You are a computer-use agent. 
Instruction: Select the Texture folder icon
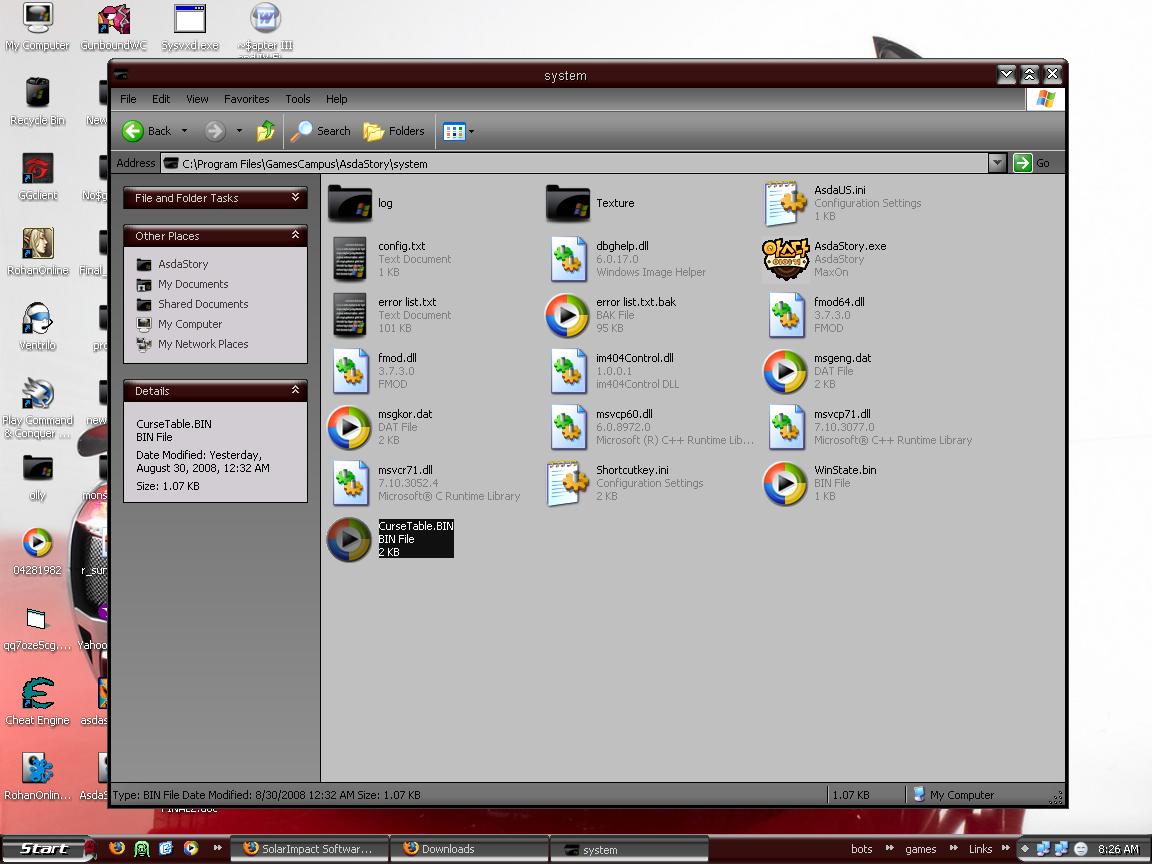(567, 203)
